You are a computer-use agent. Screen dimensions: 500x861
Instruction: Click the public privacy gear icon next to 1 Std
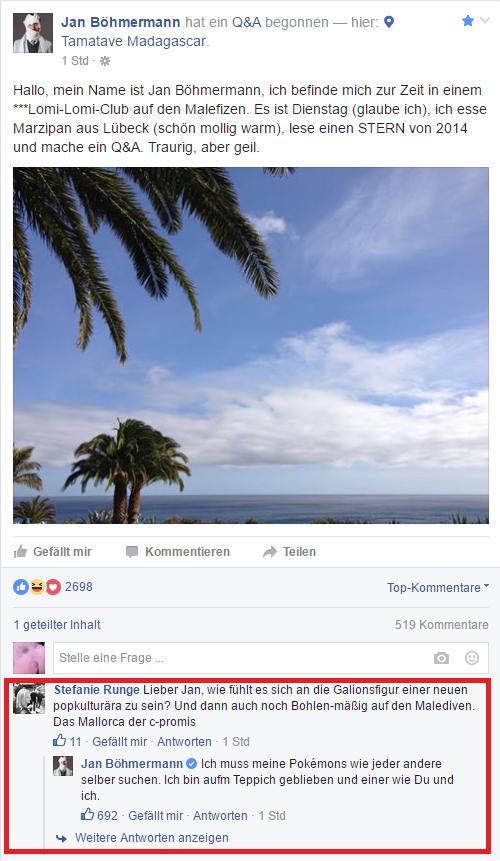click(105, 61)
